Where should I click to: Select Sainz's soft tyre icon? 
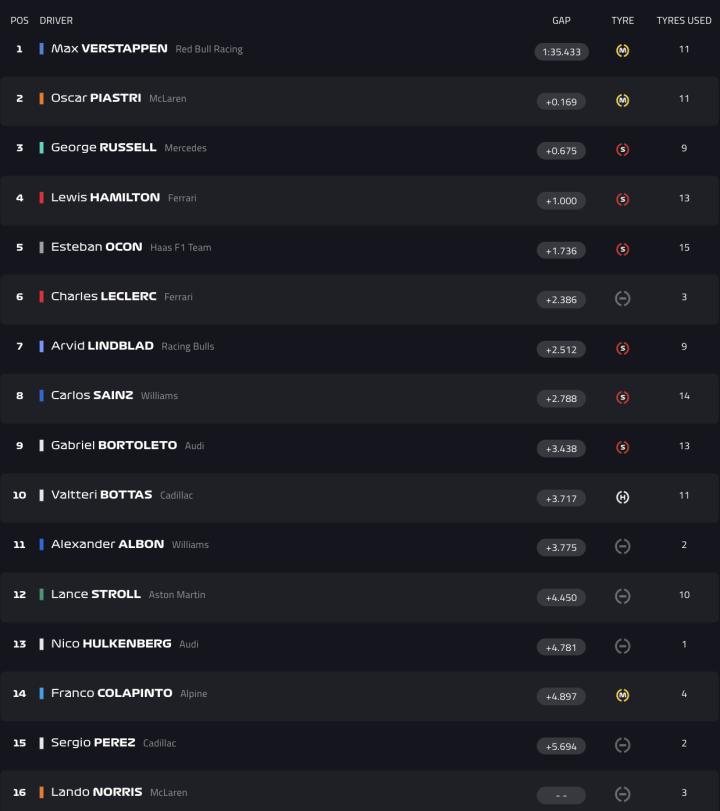tap(622, 397)
